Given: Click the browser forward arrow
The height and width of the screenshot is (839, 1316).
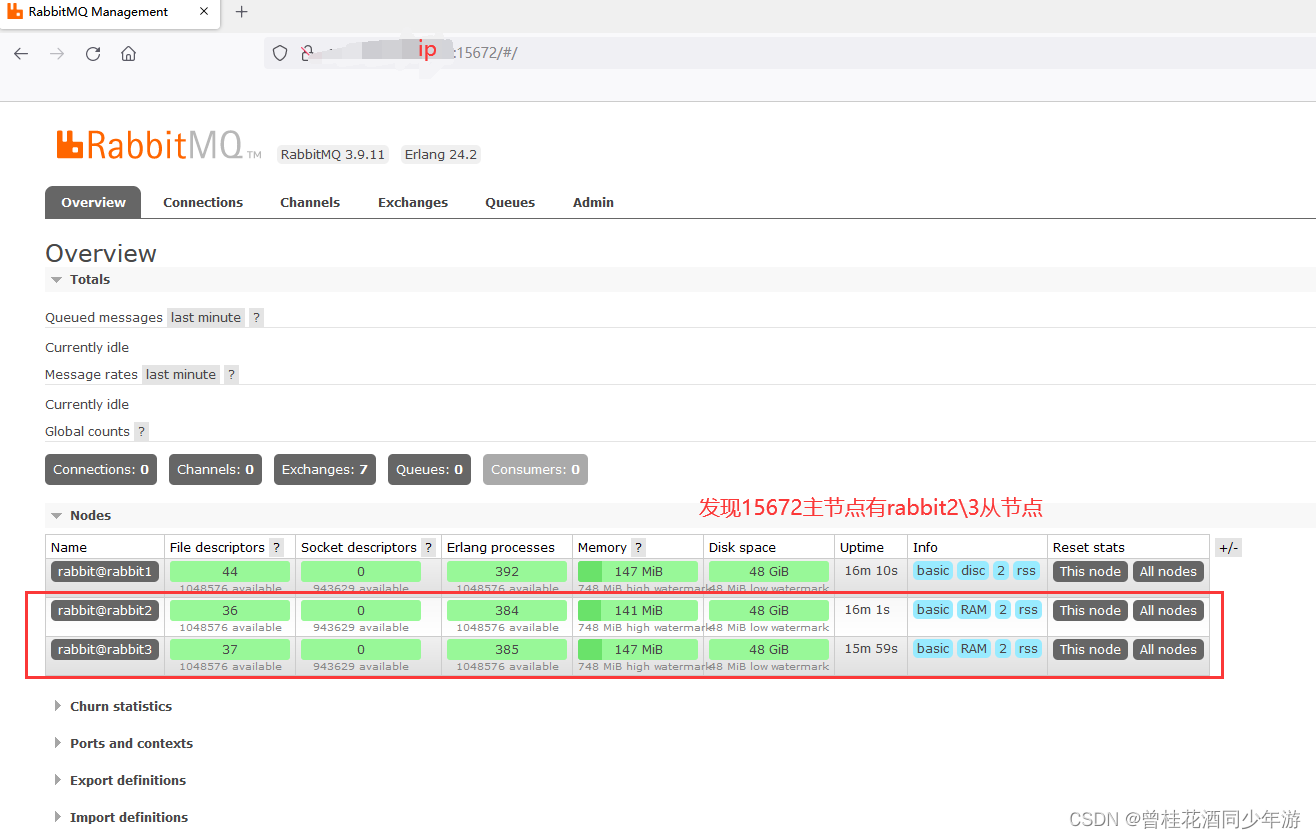Looking at the screenshot, I should tap(57, 54).
